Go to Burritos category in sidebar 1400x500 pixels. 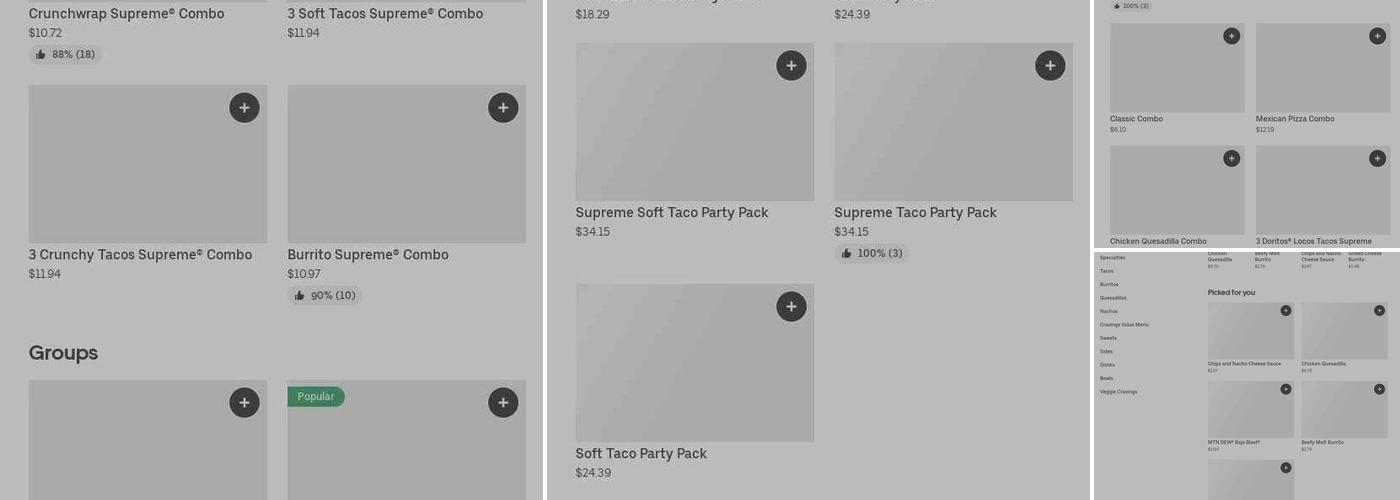click(1109, 284)
